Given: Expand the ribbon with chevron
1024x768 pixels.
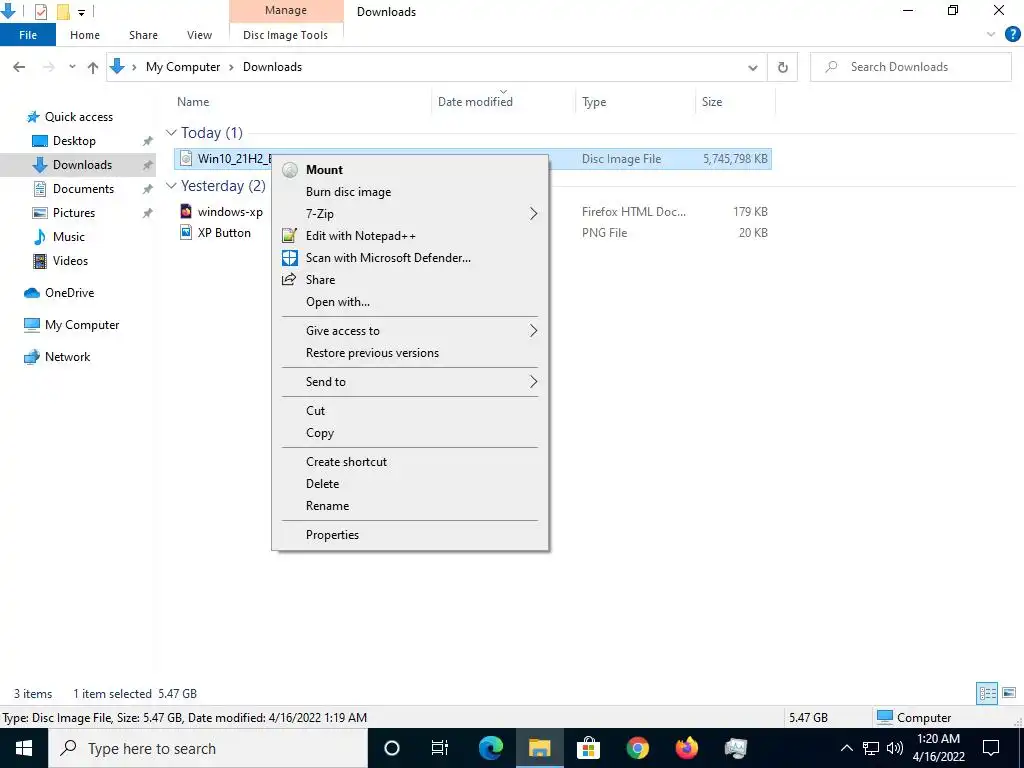Looking at the screenshot, I should click(991, 35).
